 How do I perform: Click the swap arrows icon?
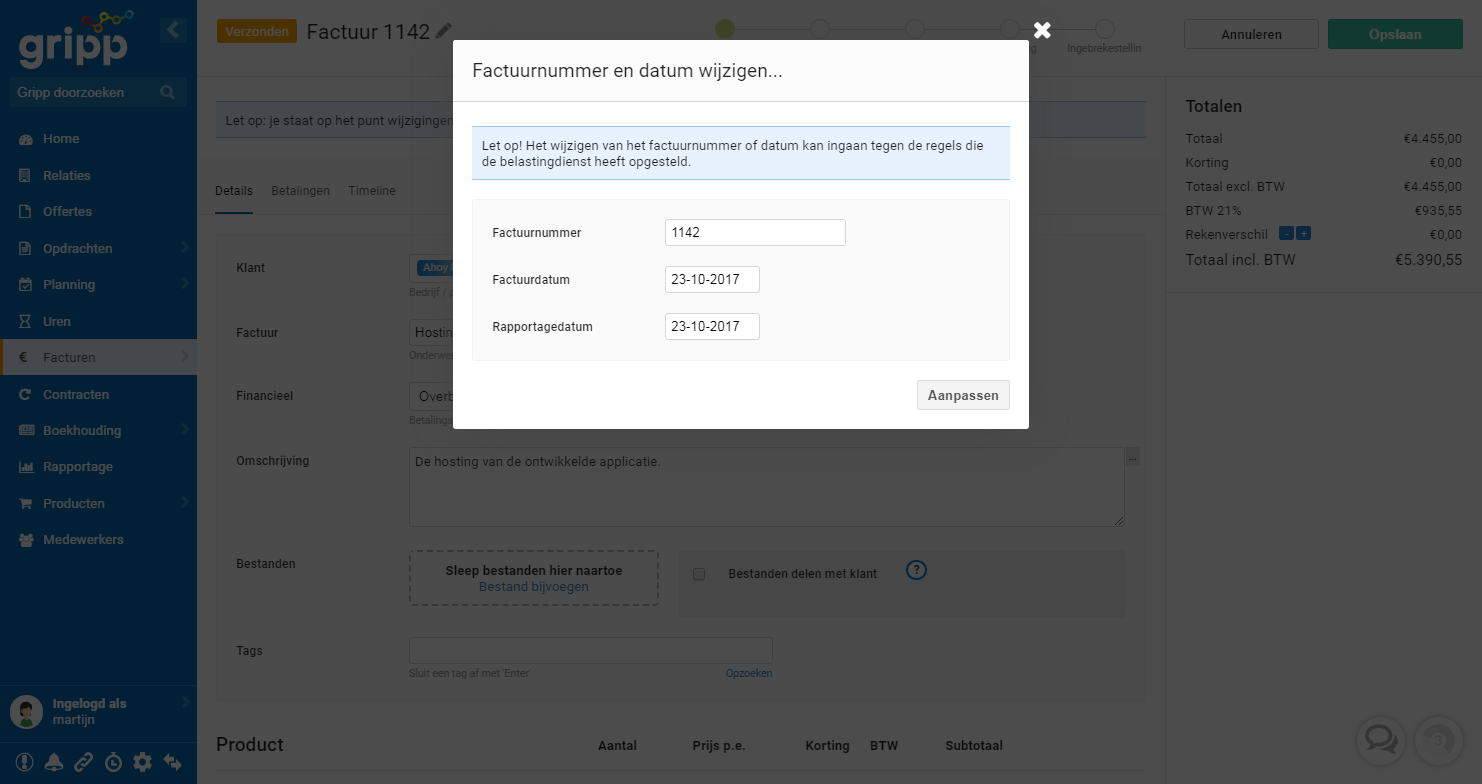pyautogui.click(x=173, y=762)
